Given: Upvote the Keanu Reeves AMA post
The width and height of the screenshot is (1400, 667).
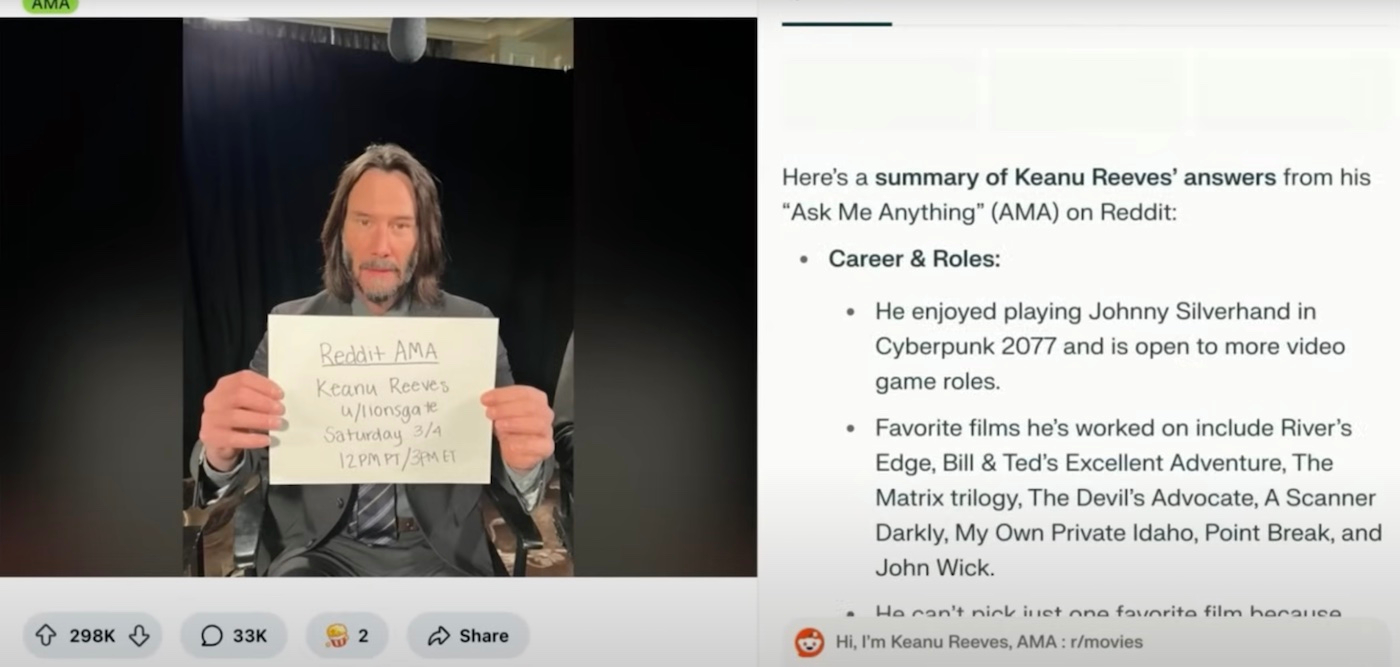Looking at the screenshot, I should [46, 635].
